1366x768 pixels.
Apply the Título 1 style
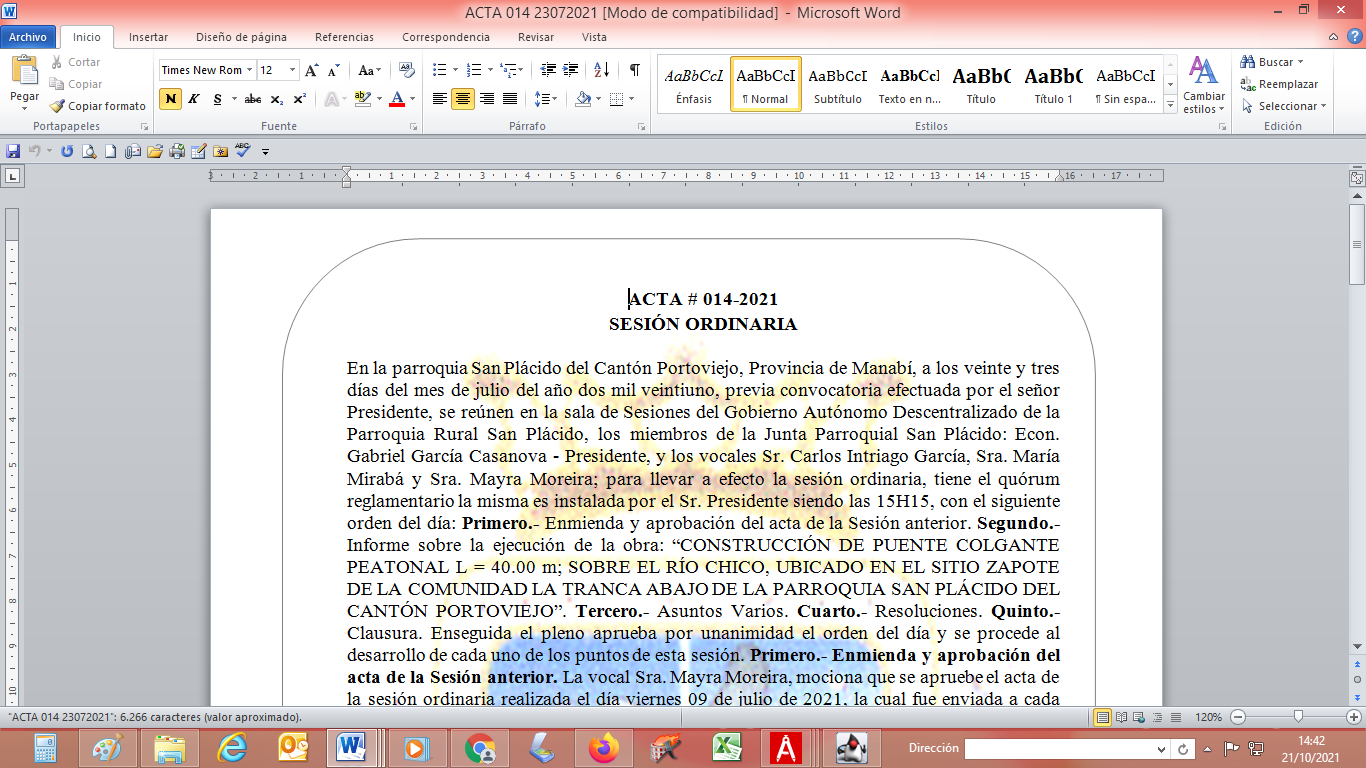pyautogui.click(x=1053, y=85)
